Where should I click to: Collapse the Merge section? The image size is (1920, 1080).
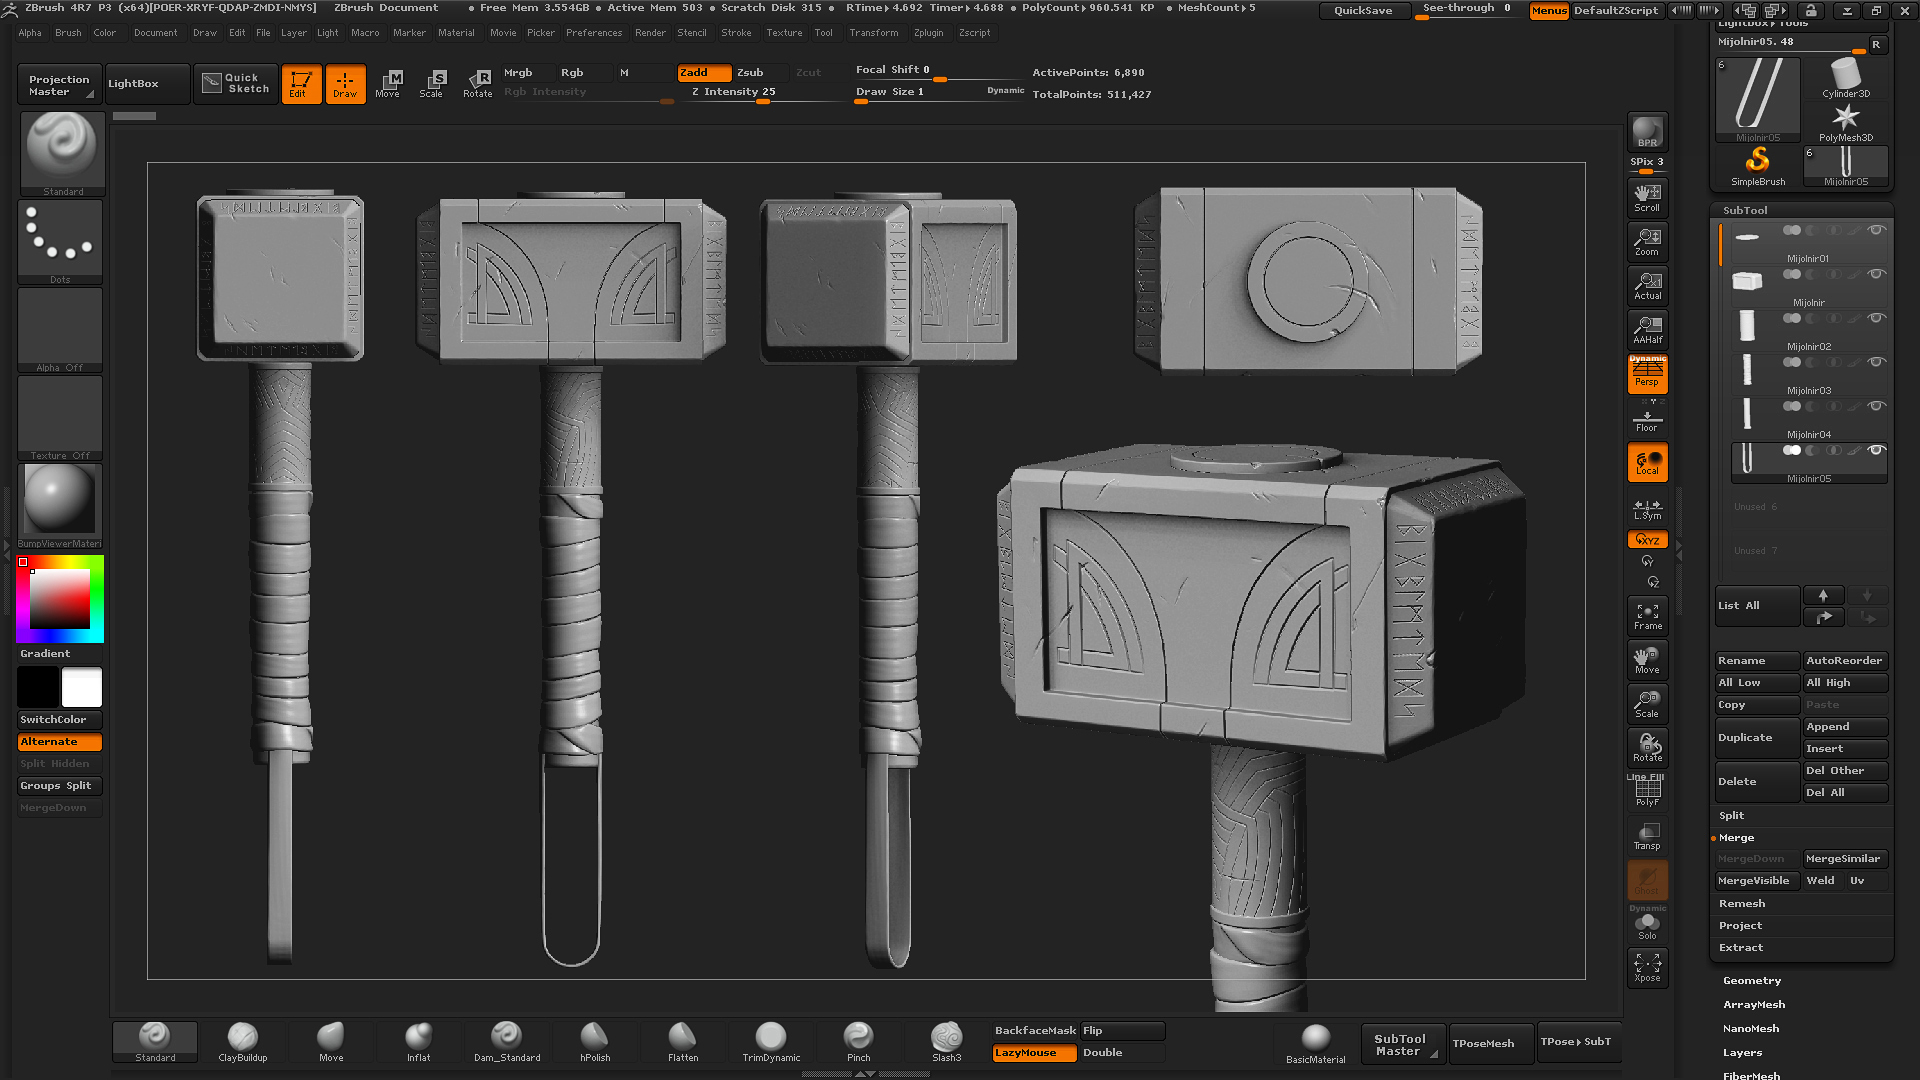tap(1736, 838)
